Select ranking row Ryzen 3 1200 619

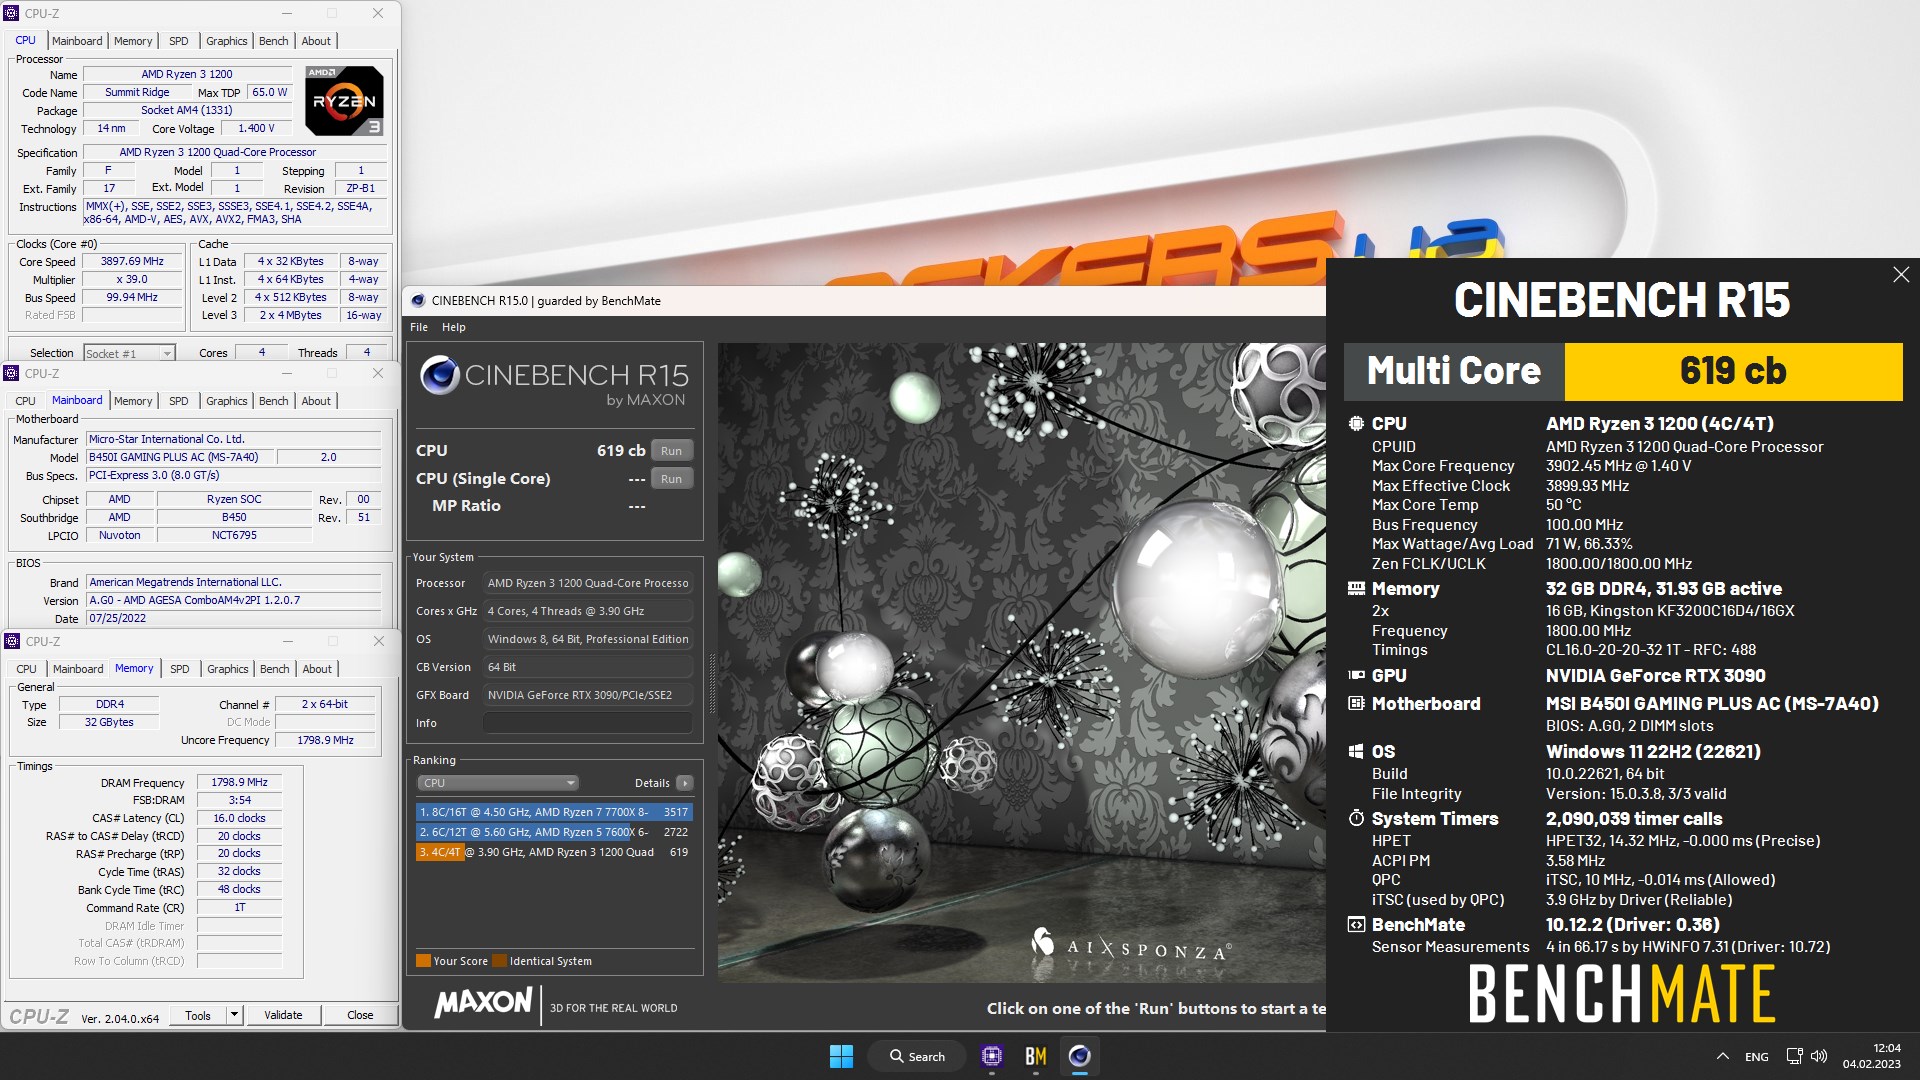coord(554,852)
